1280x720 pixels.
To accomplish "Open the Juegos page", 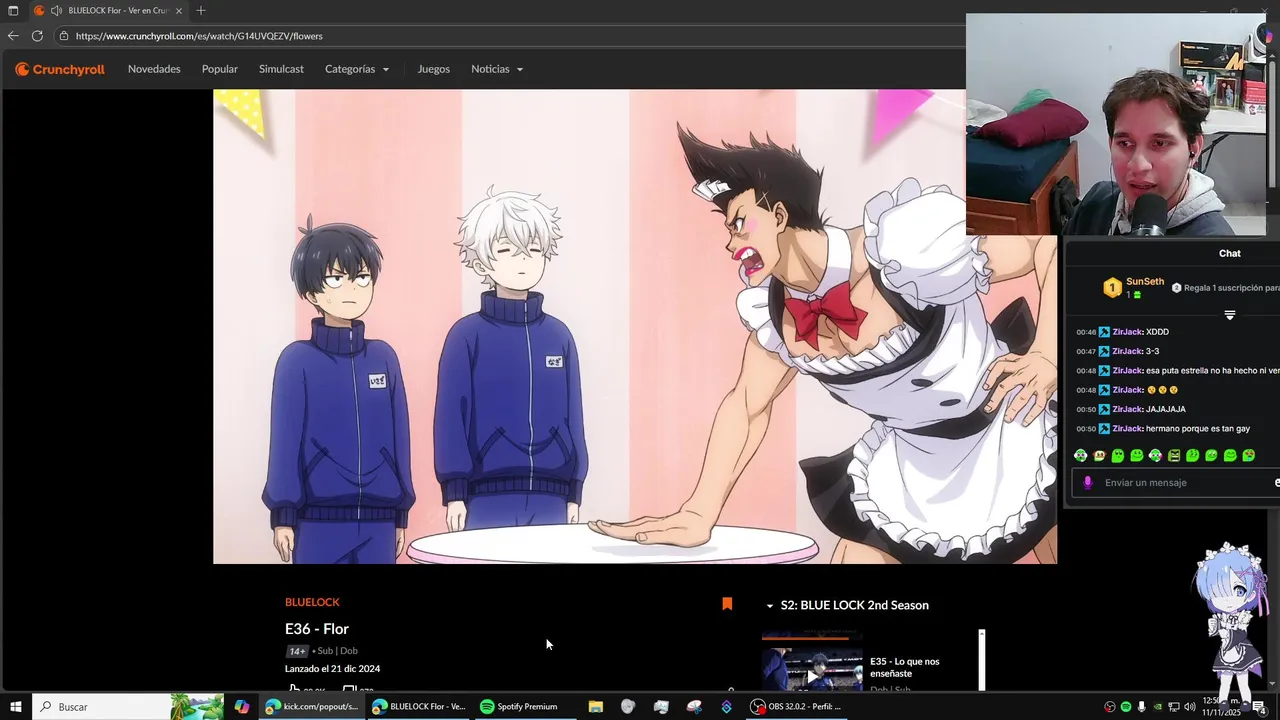I will [434, 69].
